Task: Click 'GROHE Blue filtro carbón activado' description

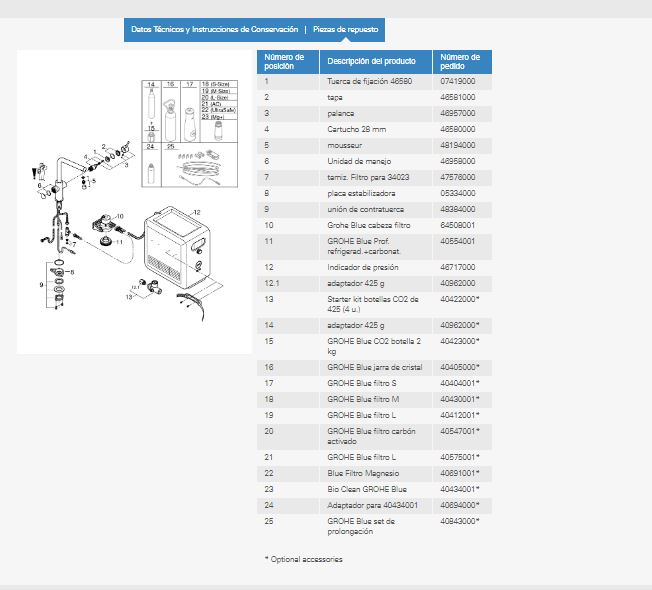Action: [371, 437]
